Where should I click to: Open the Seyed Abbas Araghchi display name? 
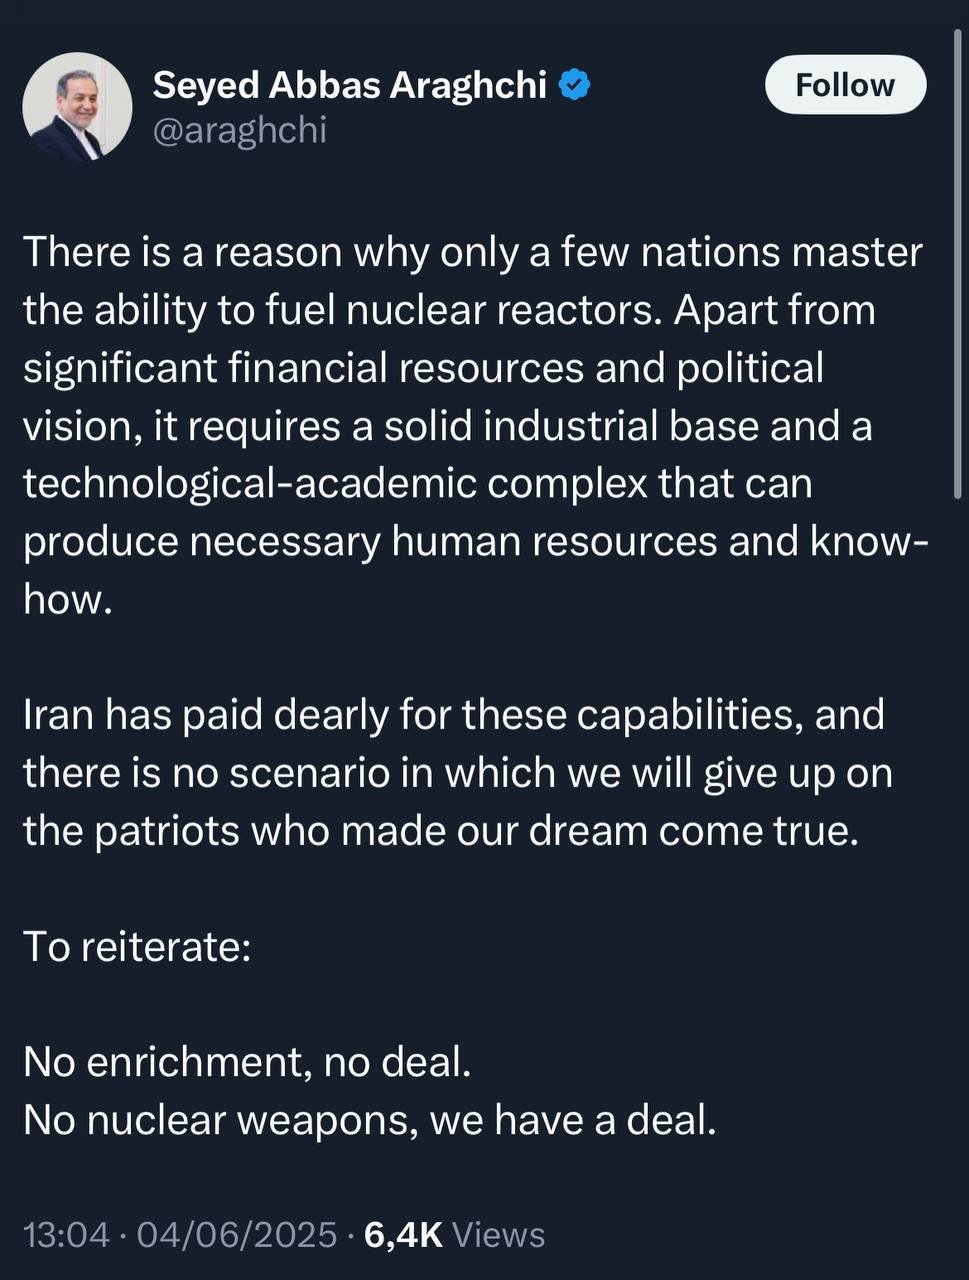(x=349, y=86)
